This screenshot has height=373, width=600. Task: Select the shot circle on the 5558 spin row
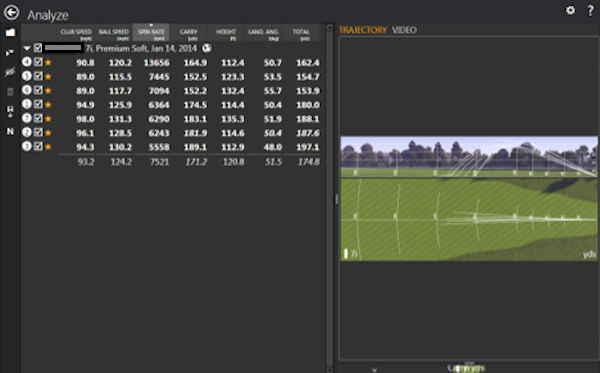coord(26,146)
